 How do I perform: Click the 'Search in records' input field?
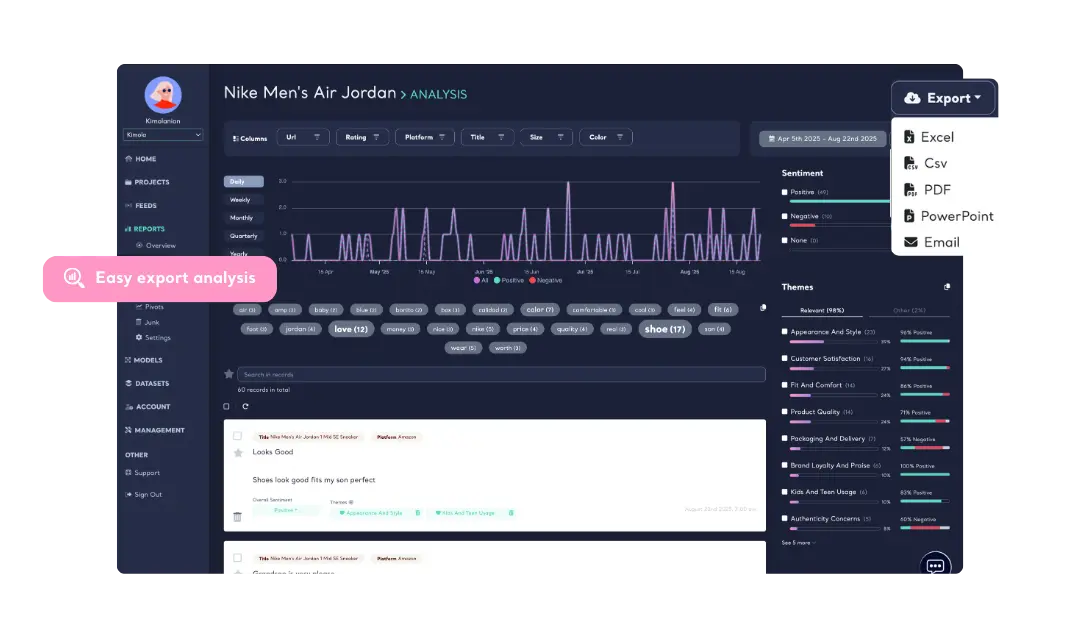click(500, 374)
